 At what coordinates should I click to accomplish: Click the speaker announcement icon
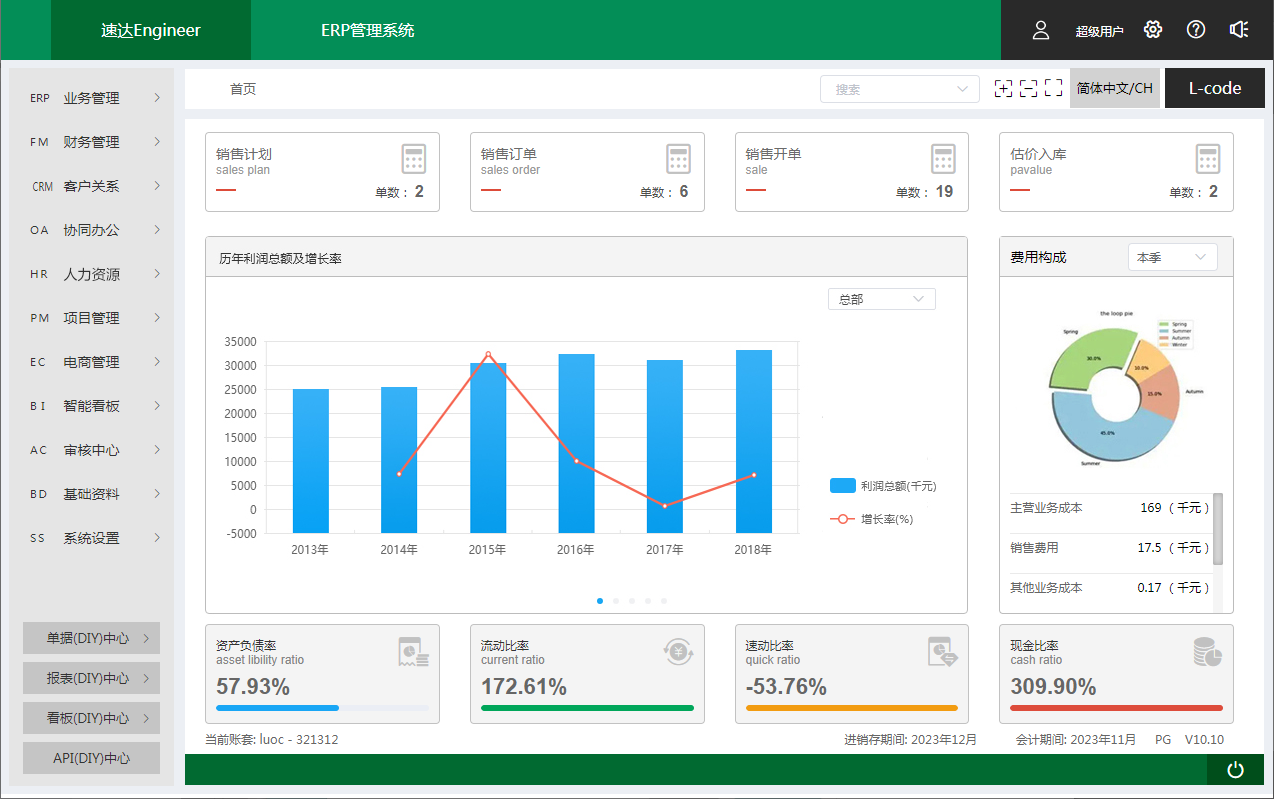[x=1239, y=30]
